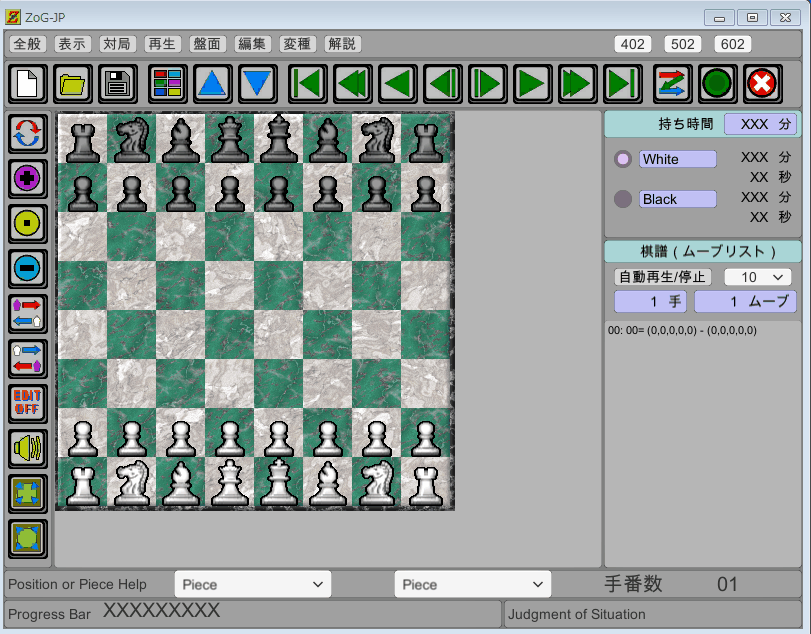Save the game with the floppy disk icon

tap(117, 83)
